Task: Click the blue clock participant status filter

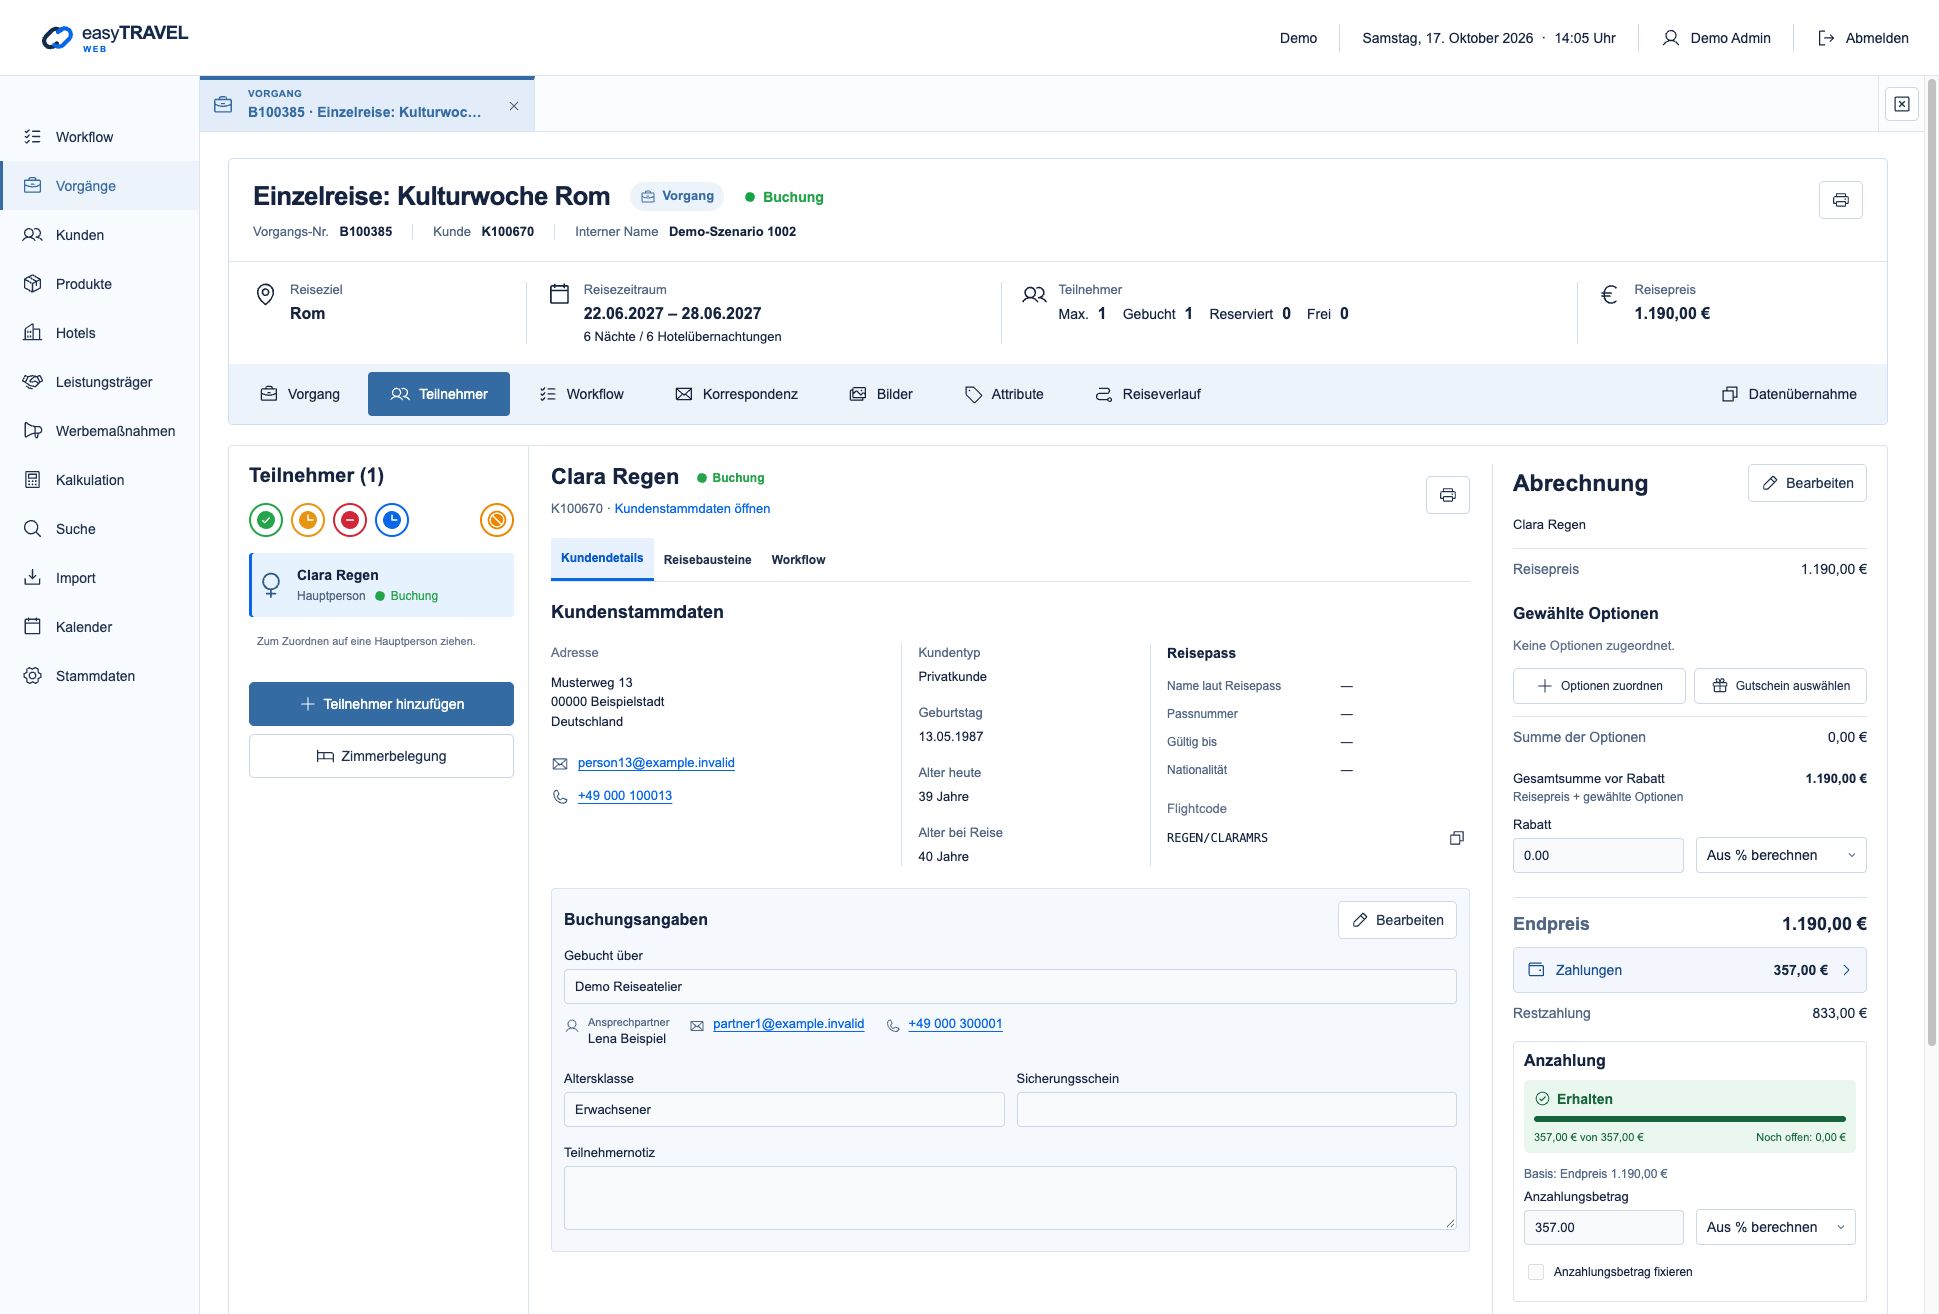Action: pos(392,520)
